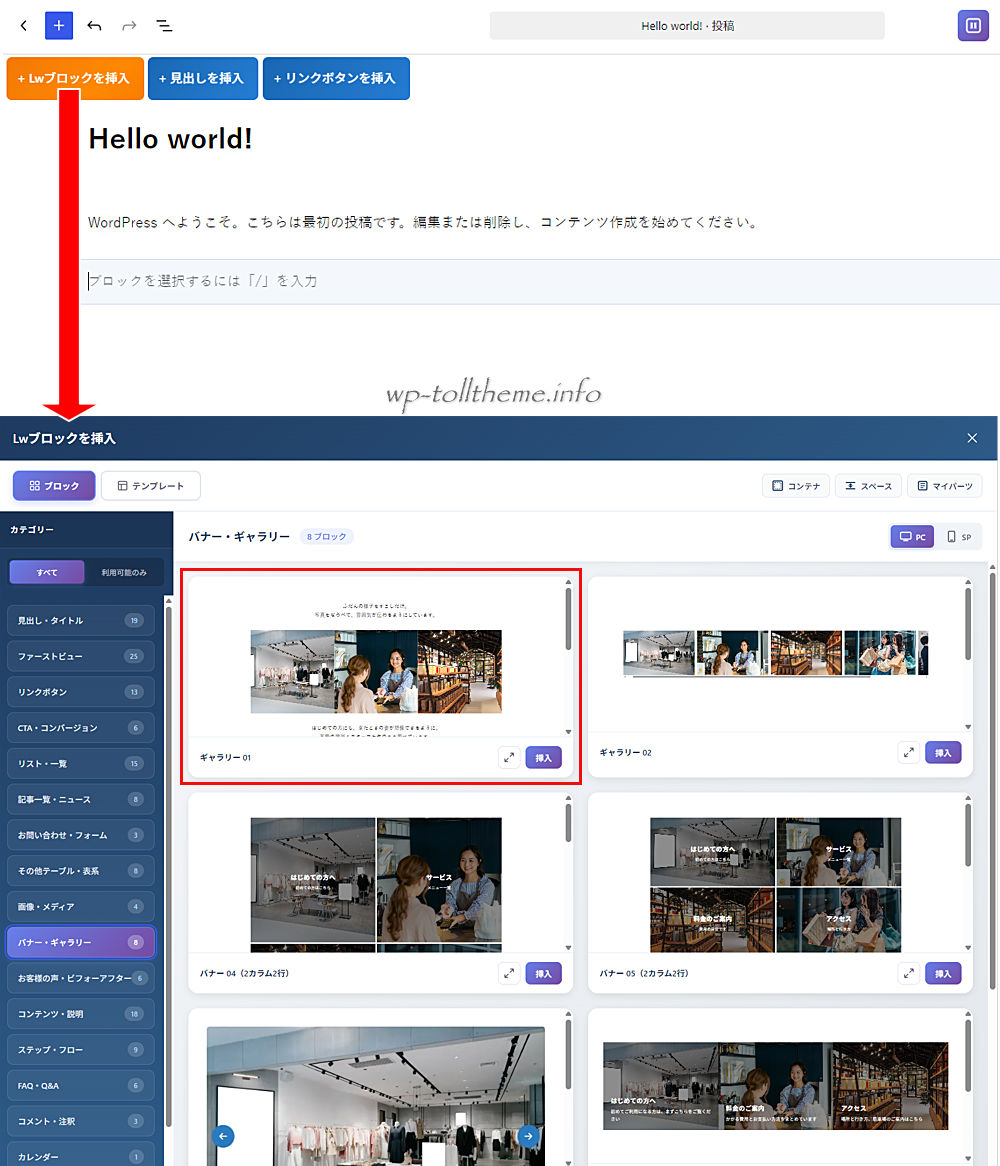Open the ブロック tab
This screenshot has height=1166, width=1000.
pos(54,486)
